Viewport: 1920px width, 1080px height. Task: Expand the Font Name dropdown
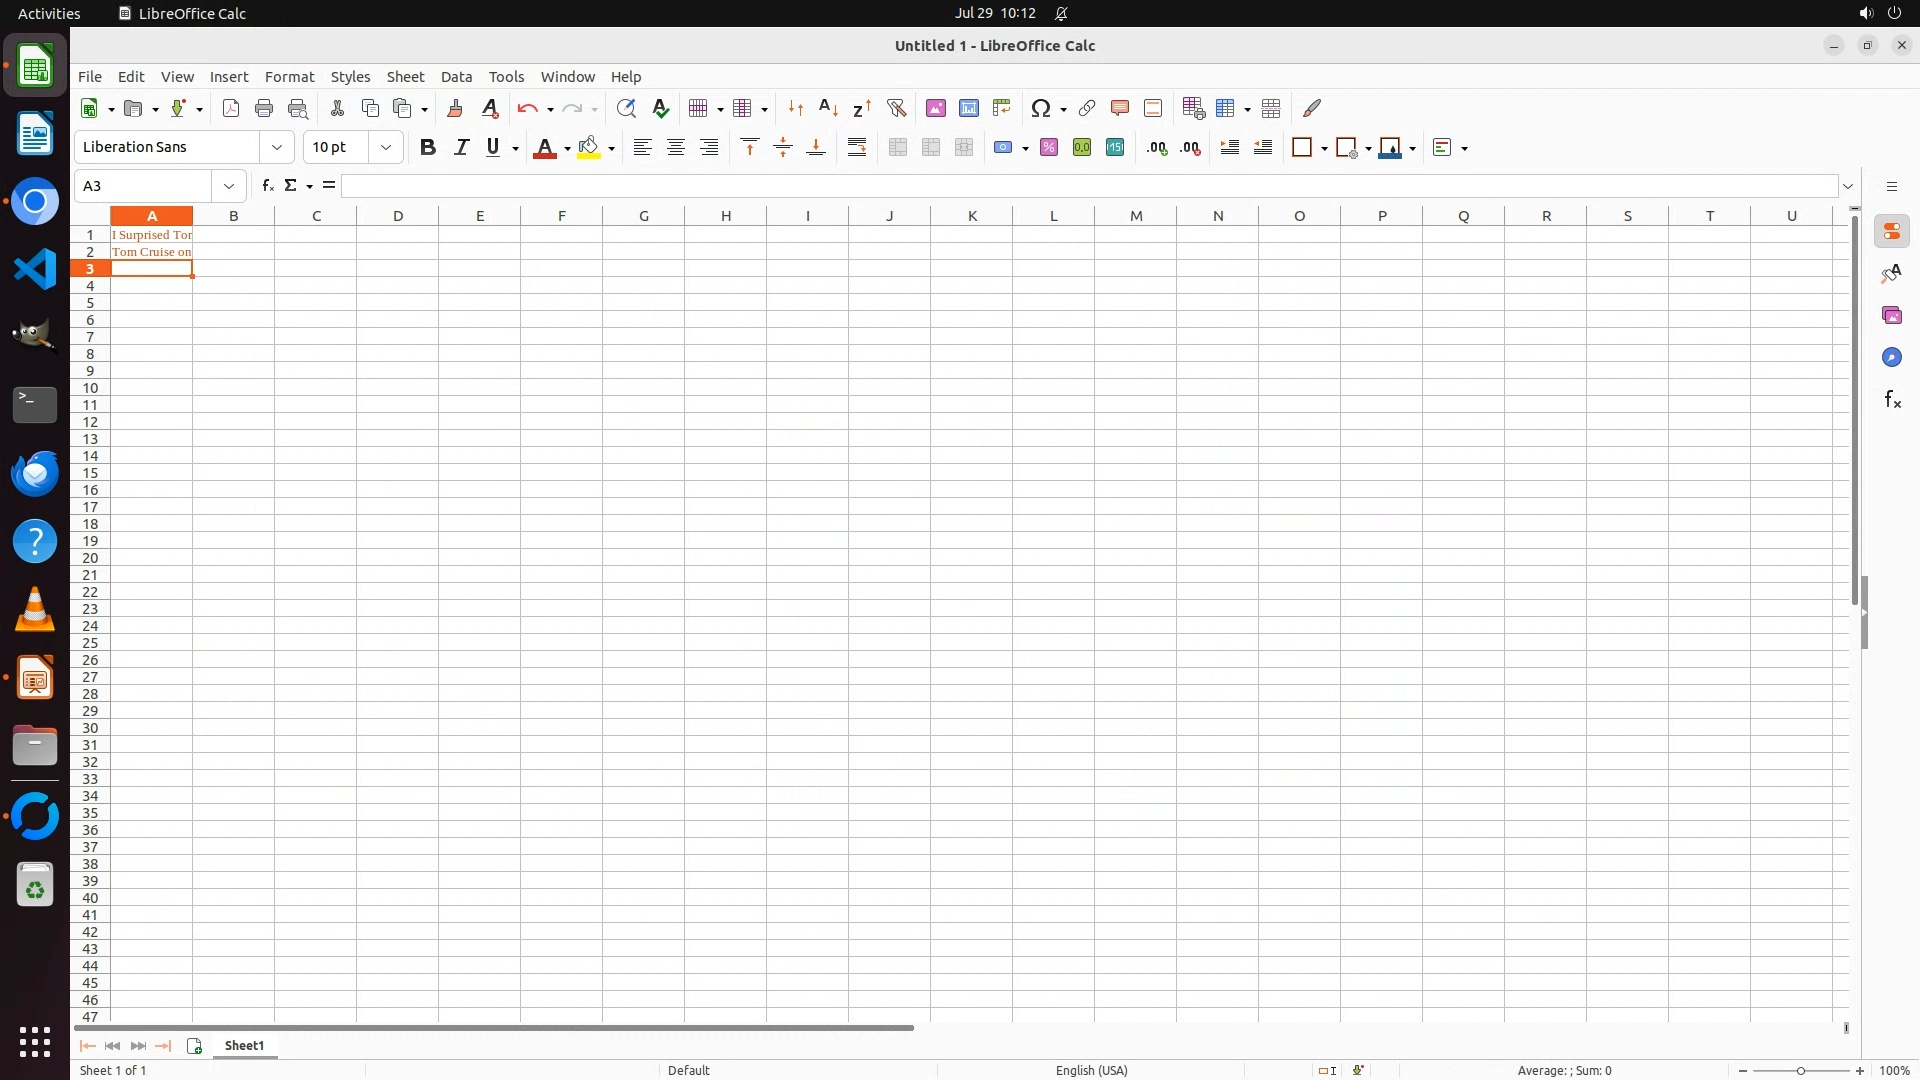[x=277, y=148]
